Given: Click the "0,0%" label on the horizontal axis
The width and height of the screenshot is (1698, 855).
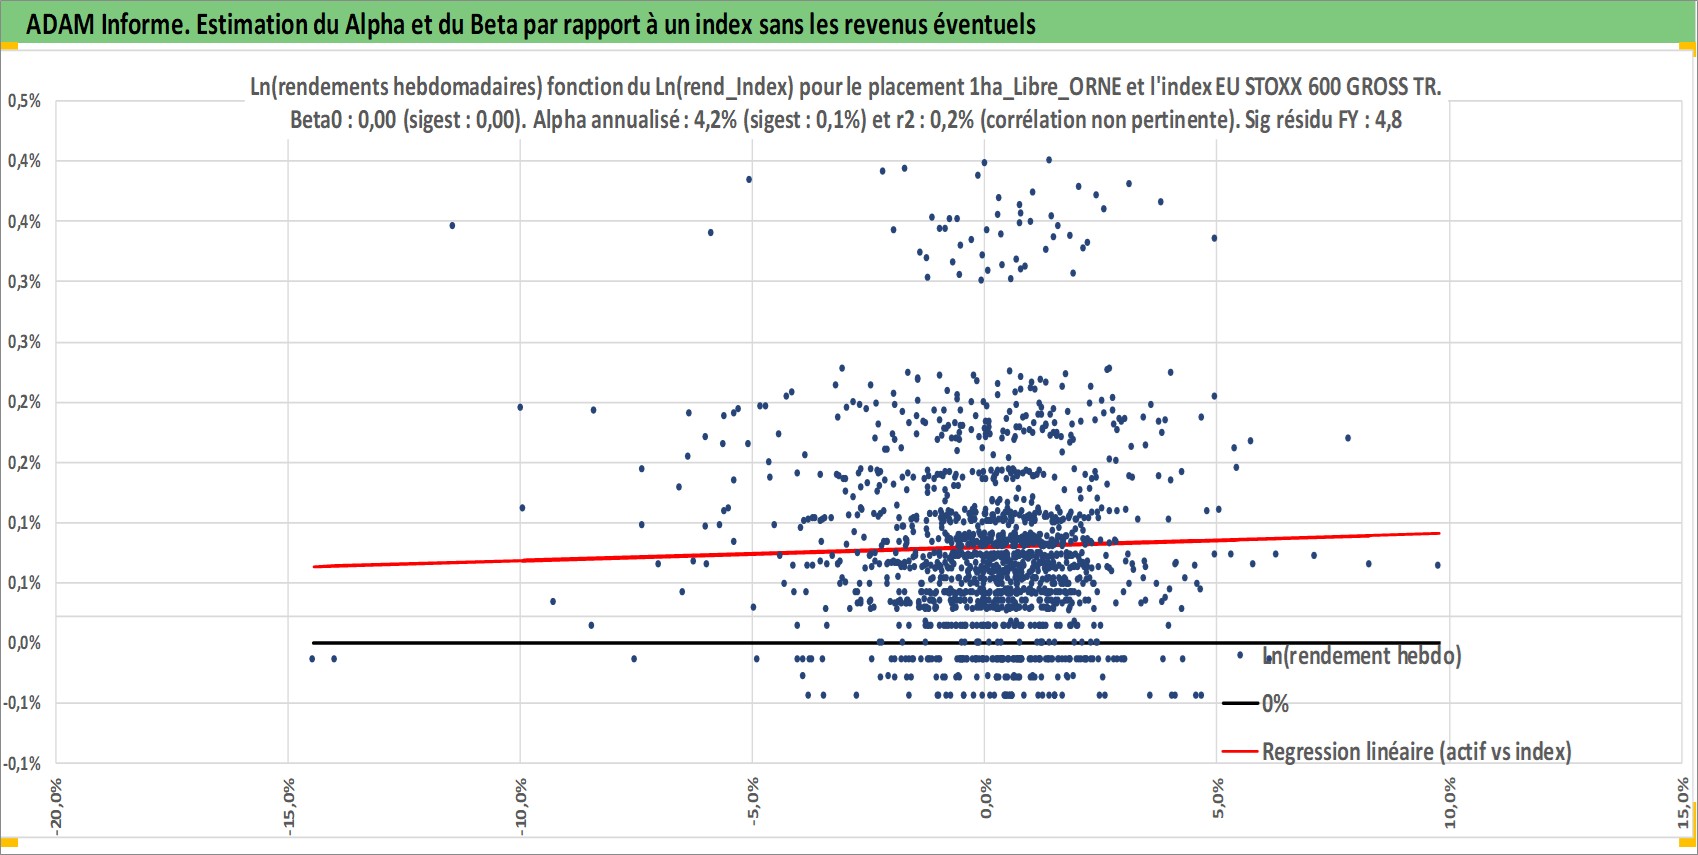Looking at the screenshot, I should click(x=985, y=799).
